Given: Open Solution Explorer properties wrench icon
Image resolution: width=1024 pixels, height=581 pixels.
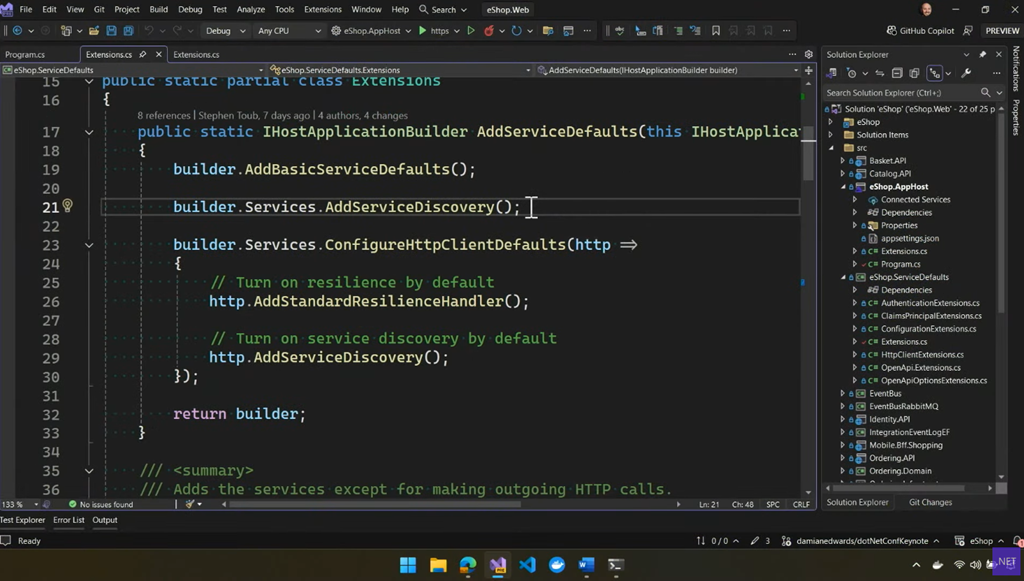Looking at the screenshot, I should coord(966,73).
